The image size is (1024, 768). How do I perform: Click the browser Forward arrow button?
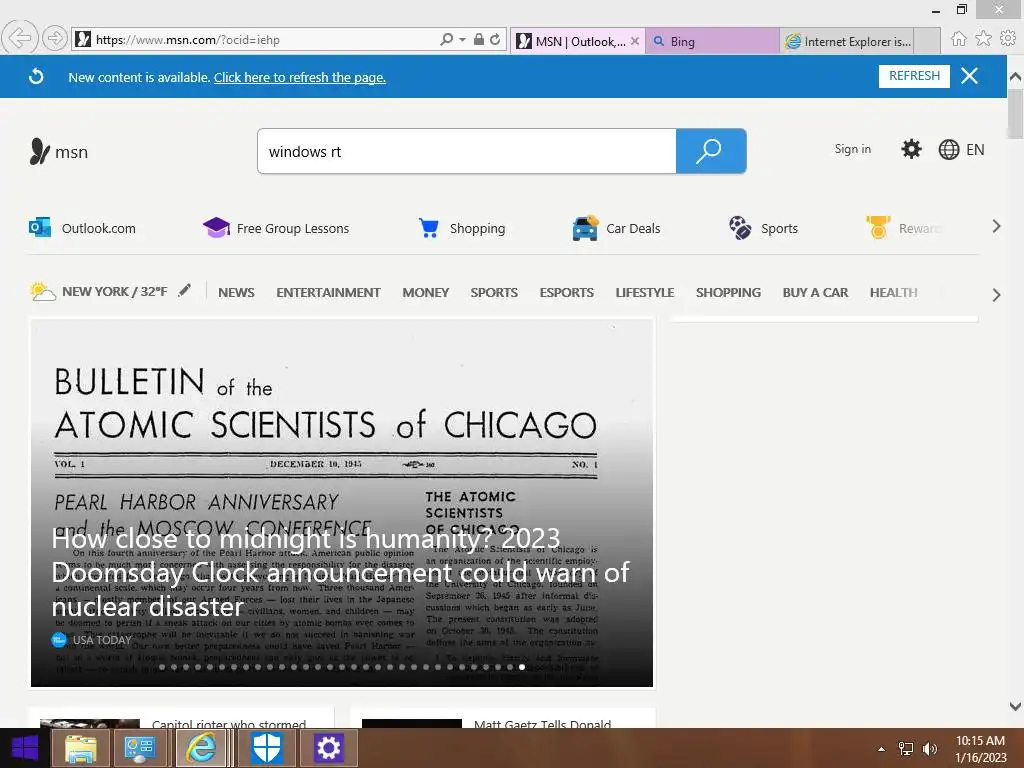55,38
